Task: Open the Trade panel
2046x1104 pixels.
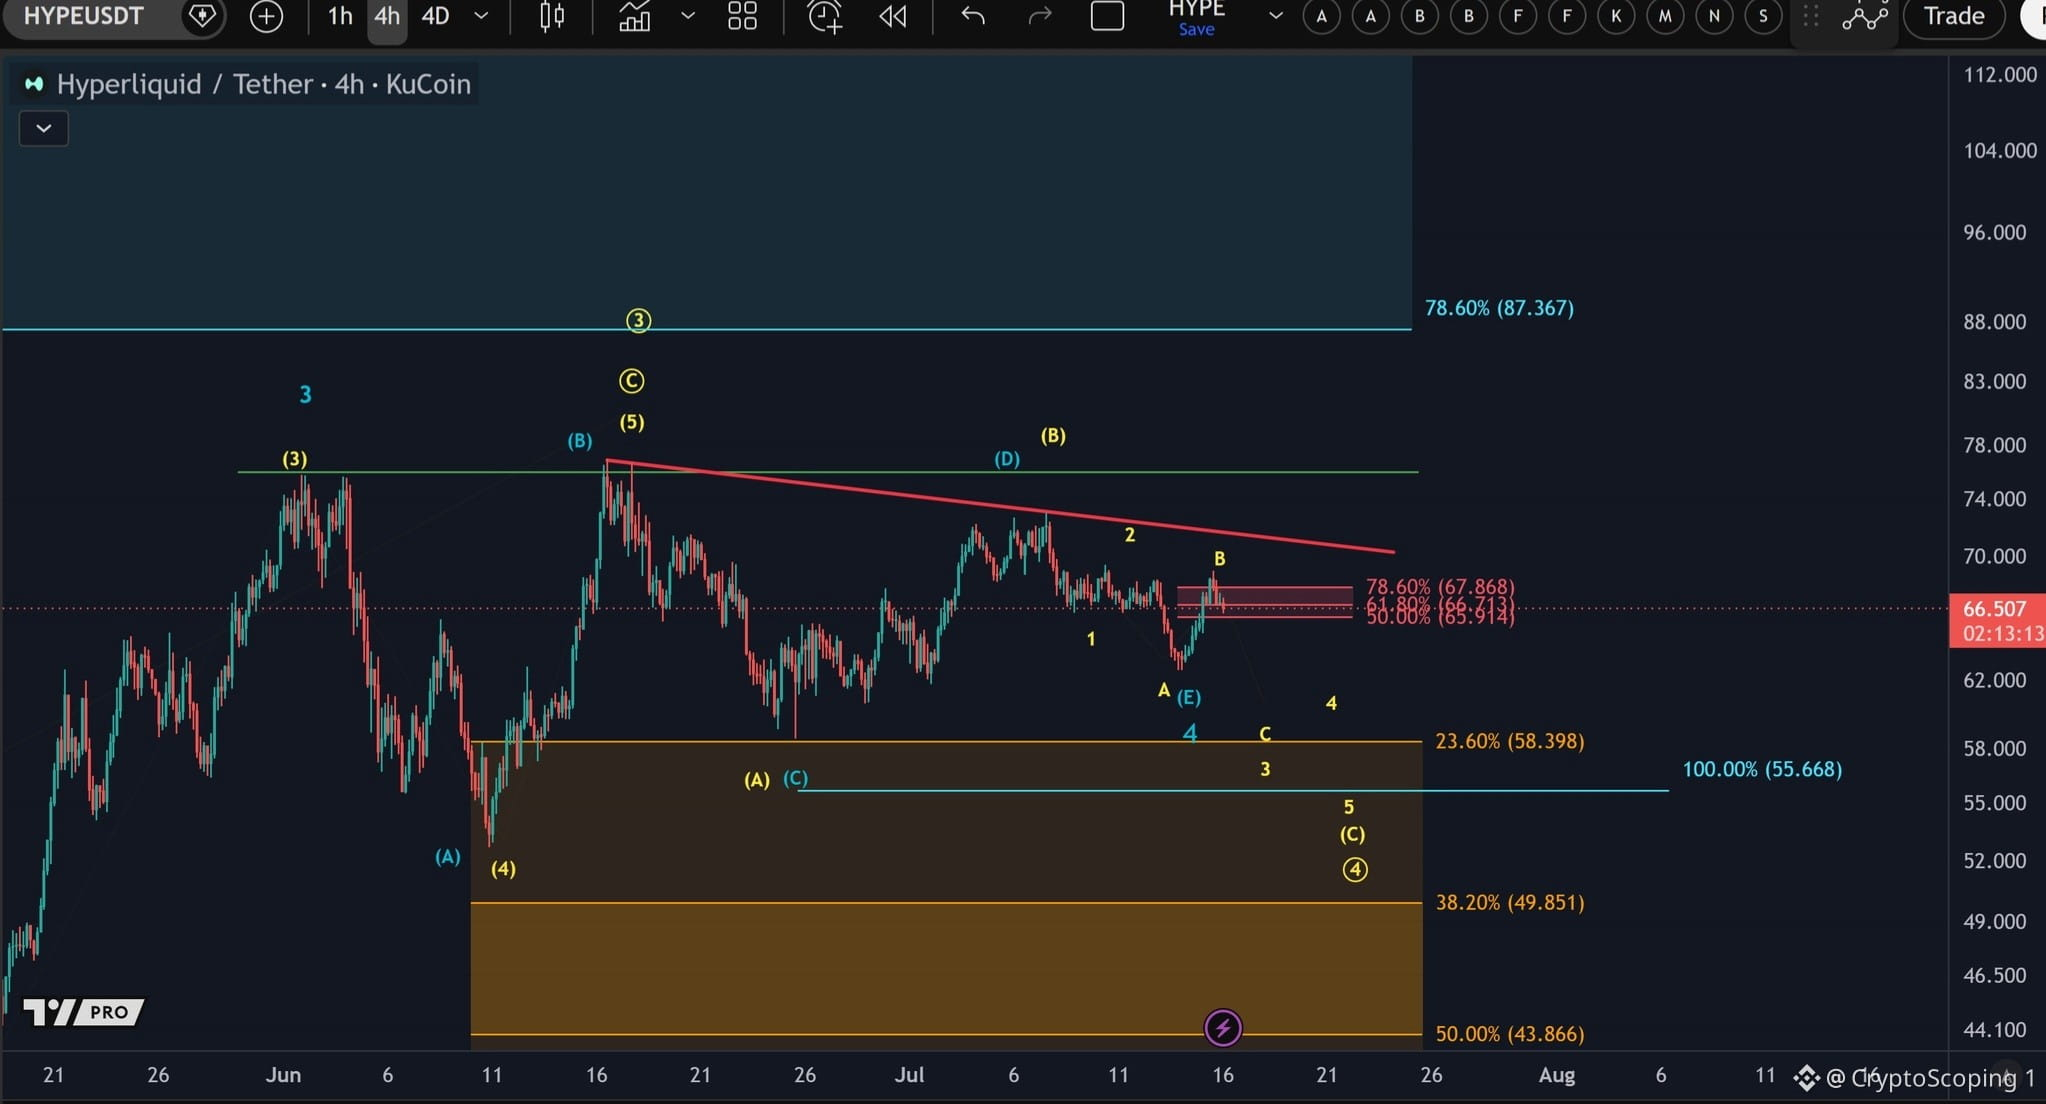Action: pyautogui.click(x=1954, y=16)
